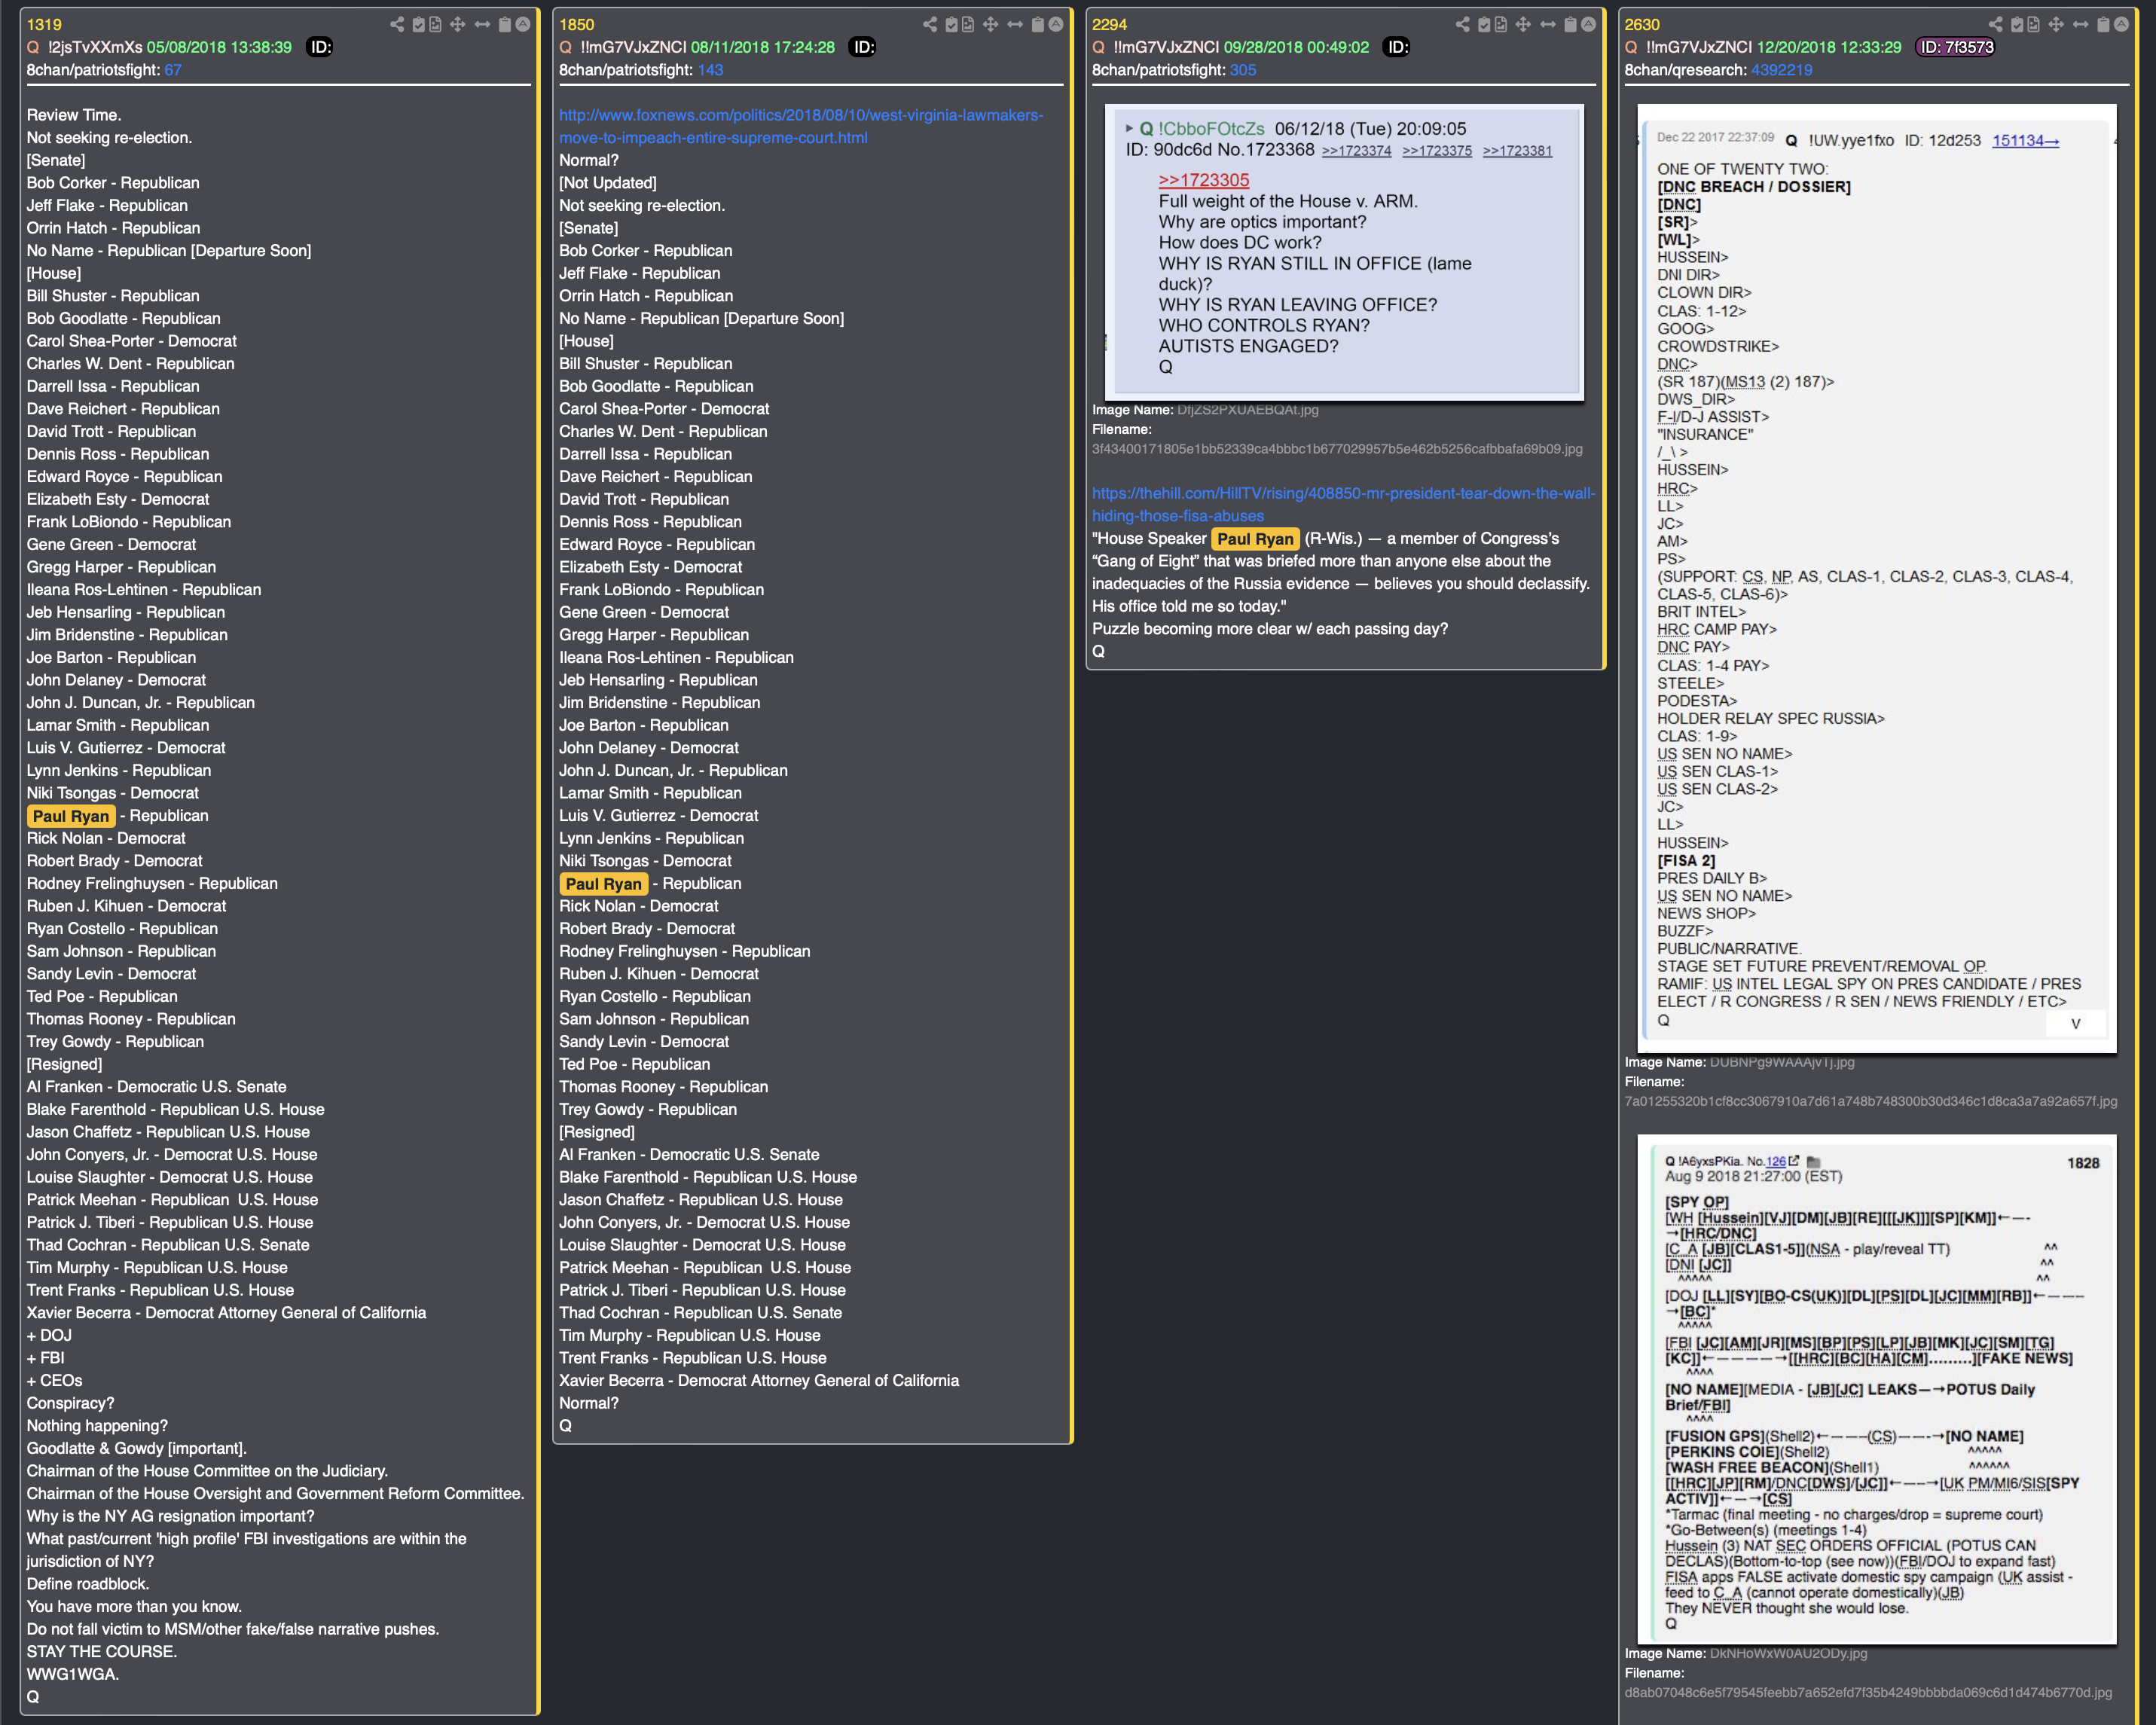Click highlighted Paul Ryan in post 1850 list

pos(603,884)
